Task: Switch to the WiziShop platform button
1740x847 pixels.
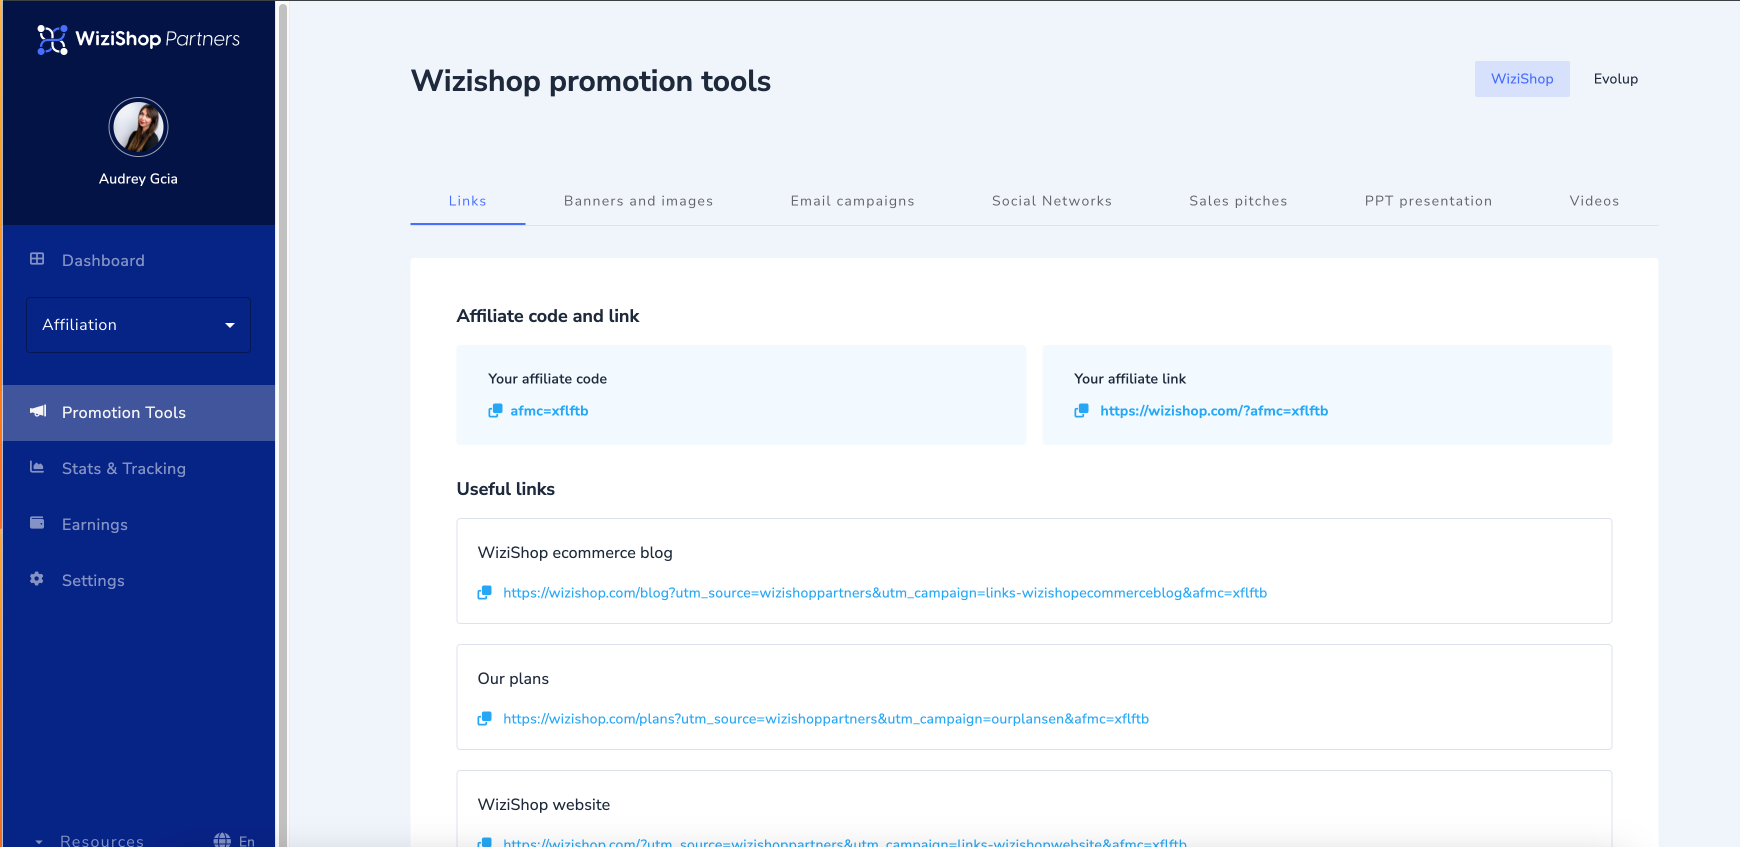Action: pyautogui.click(x=1522, y=79)
